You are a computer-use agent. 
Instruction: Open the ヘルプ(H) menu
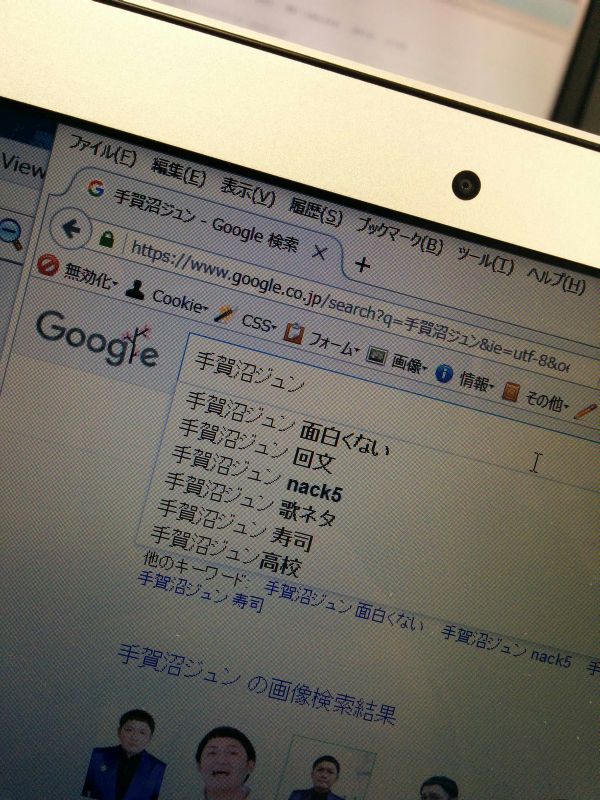click(x=556, y=279)
